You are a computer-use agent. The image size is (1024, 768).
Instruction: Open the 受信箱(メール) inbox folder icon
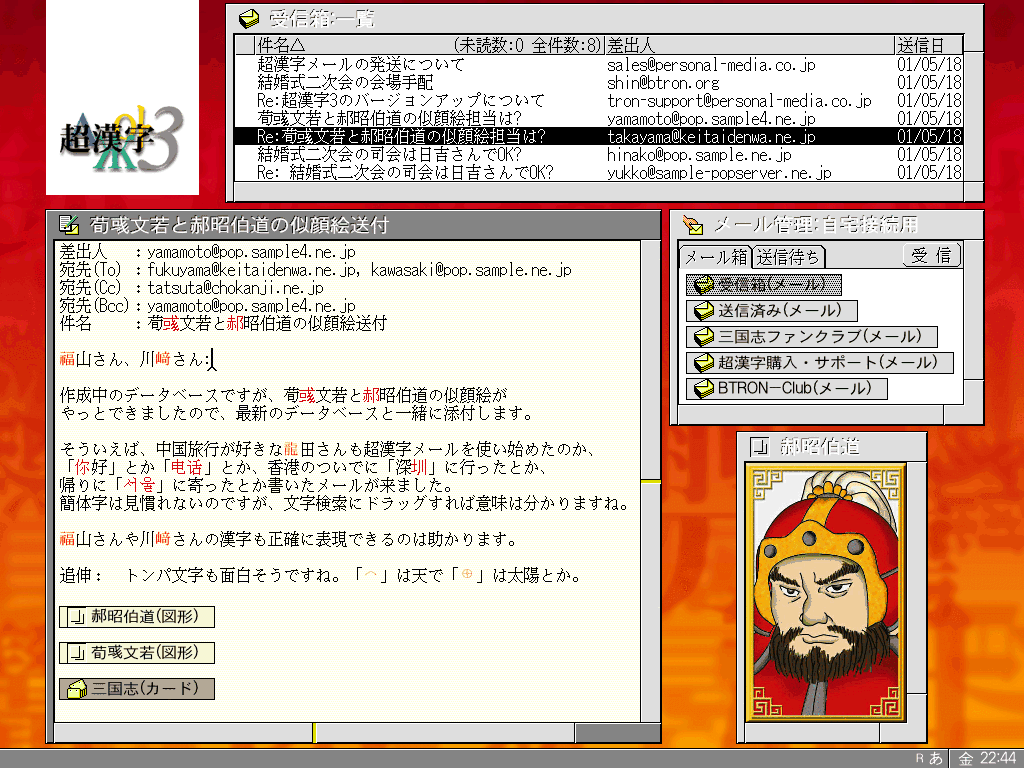[704, 285]
